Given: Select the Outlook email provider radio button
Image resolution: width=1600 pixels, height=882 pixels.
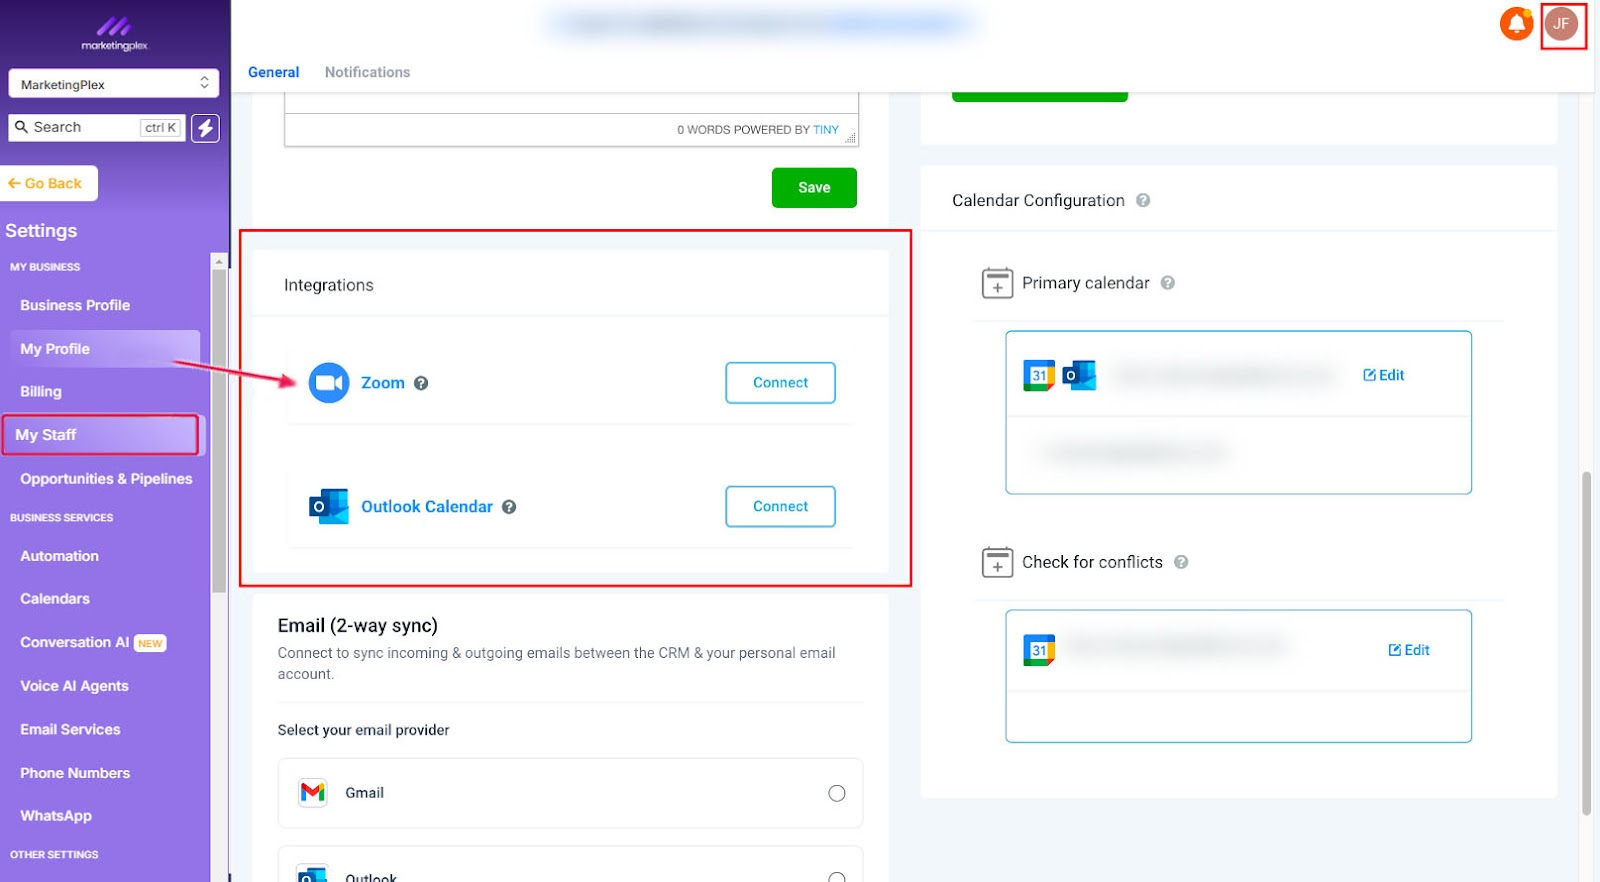Looking at the screenshot, I should 837,878.
